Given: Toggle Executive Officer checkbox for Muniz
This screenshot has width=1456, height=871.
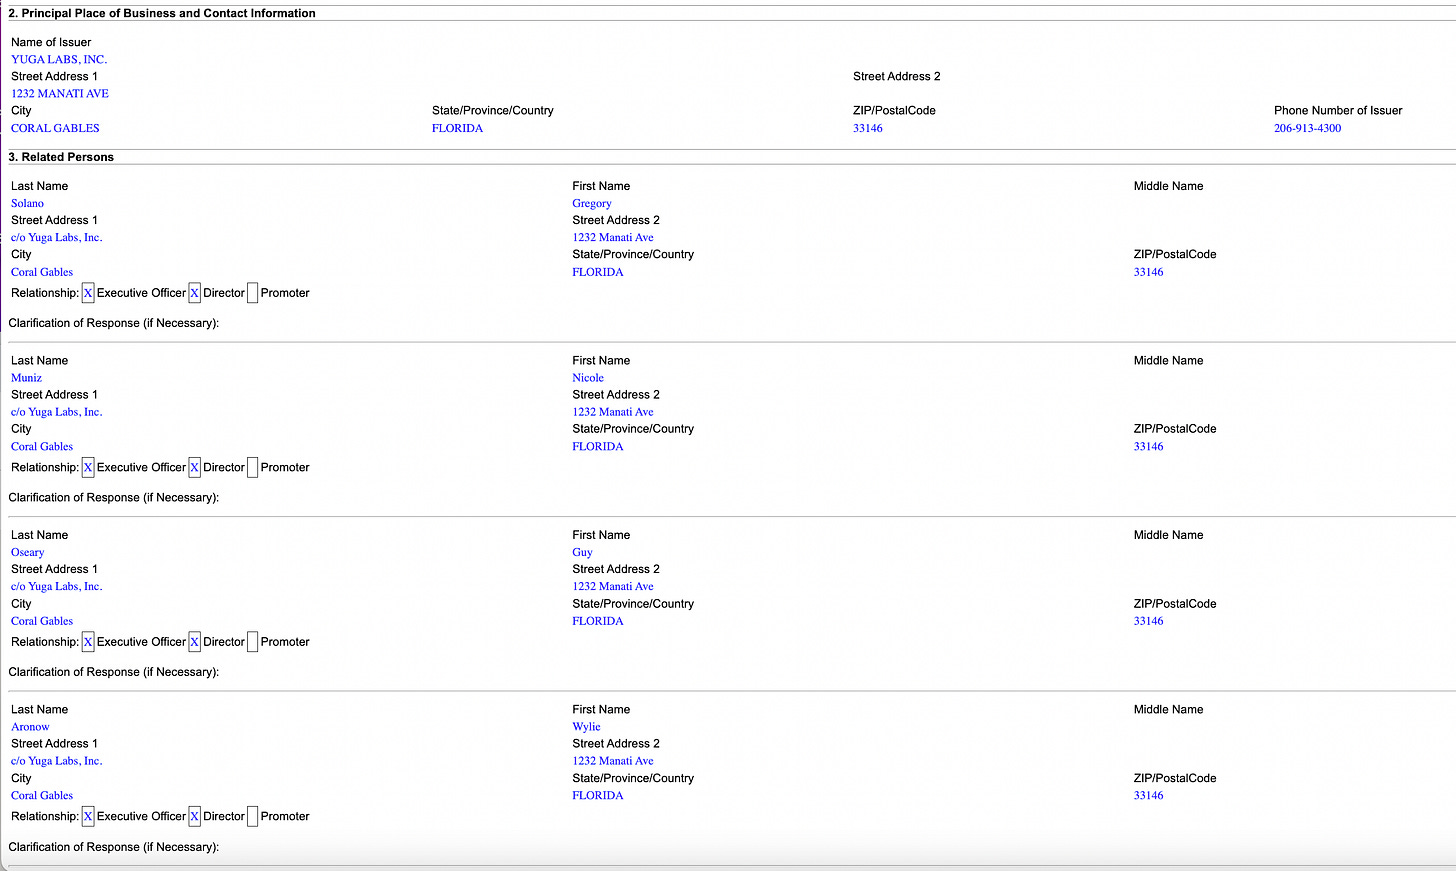Looking at the screenshot, I should [x=88, y=467].
